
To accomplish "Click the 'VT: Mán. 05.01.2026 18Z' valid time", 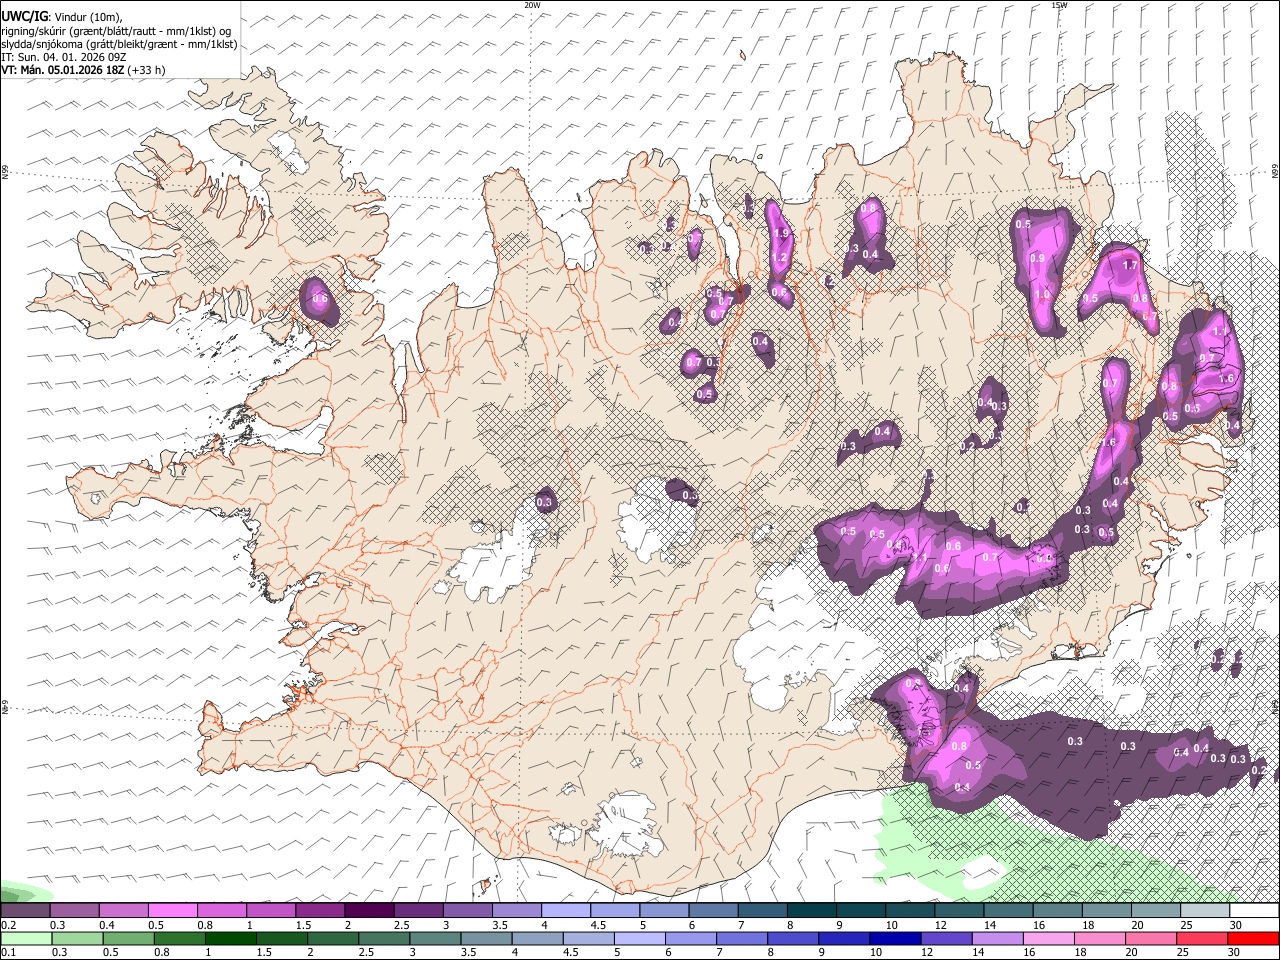I will click(62, 70).
